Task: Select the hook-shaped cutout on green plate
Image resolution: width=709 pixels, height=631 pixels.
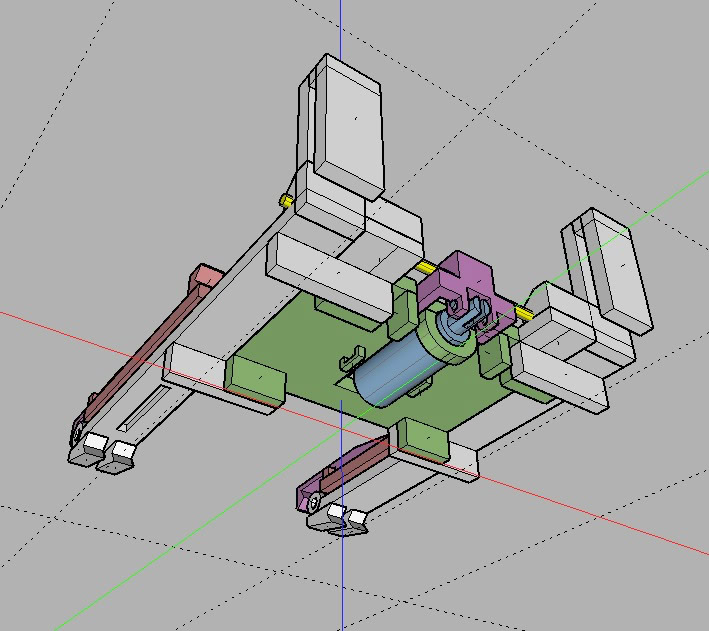Action: coord(351,356)
